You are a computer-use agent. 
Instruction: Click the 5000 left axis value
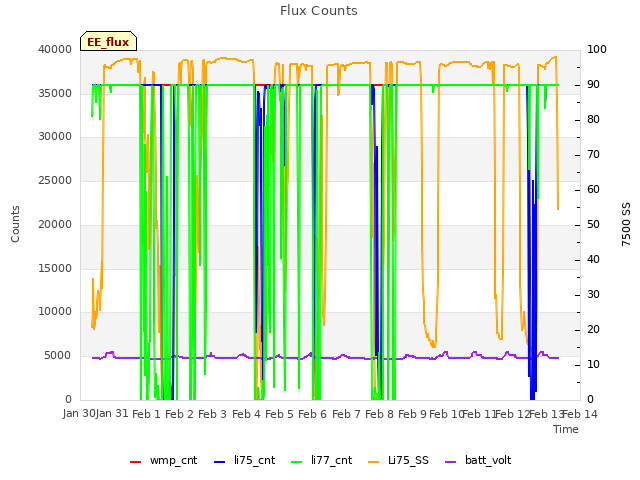(58, 356)
